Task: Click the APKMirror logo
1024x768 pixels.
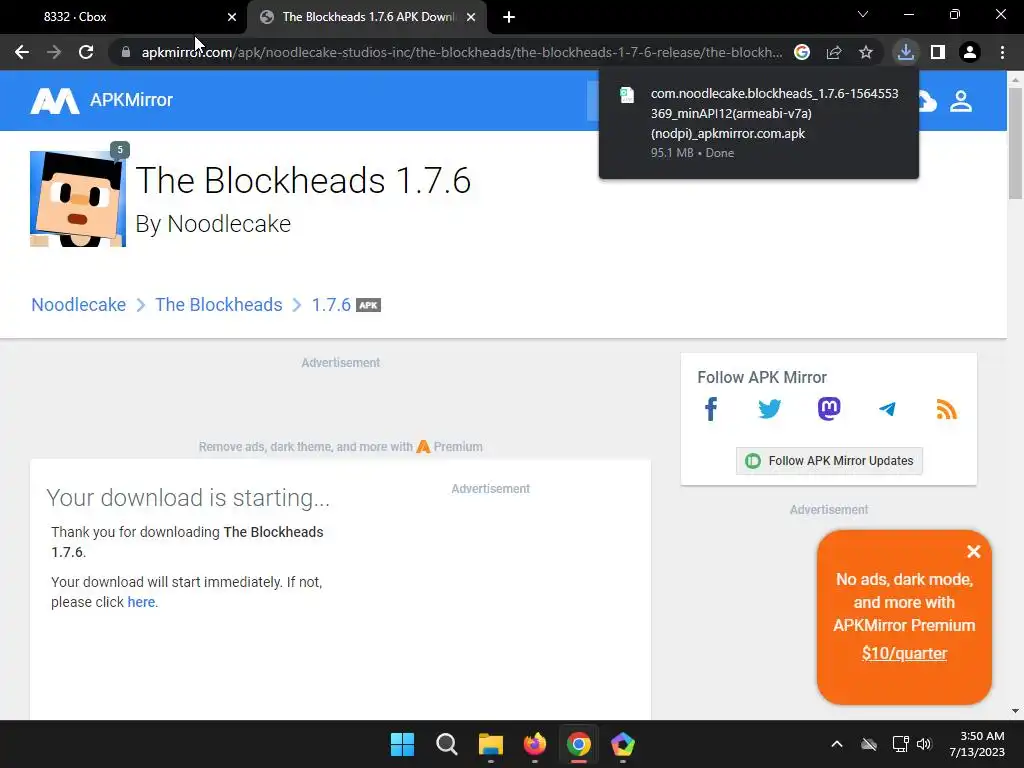Action: point(101,100)
